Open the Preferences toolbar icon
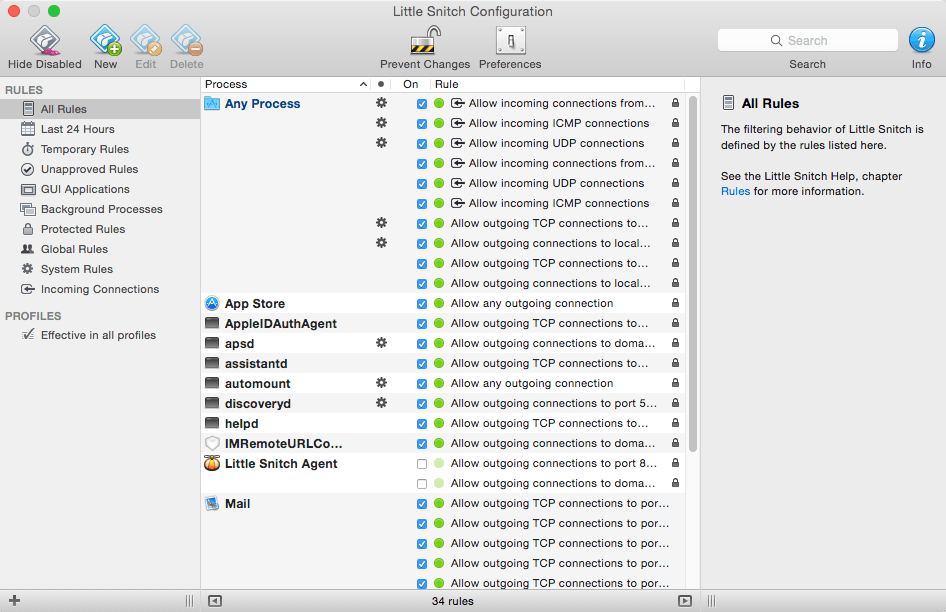 pyautogui.click(x=510, y=40)
